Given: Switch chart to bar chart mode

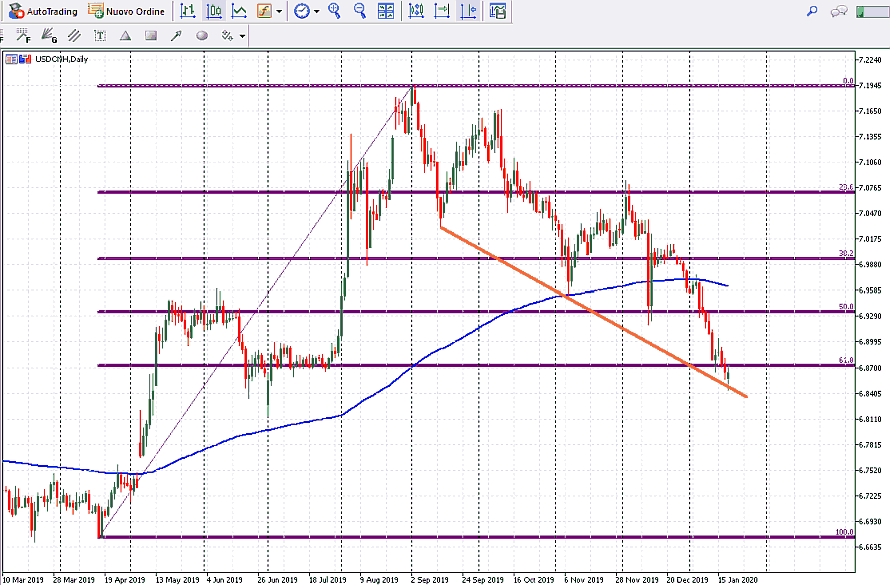Looking at the screenshot, I should click(188, 11).
